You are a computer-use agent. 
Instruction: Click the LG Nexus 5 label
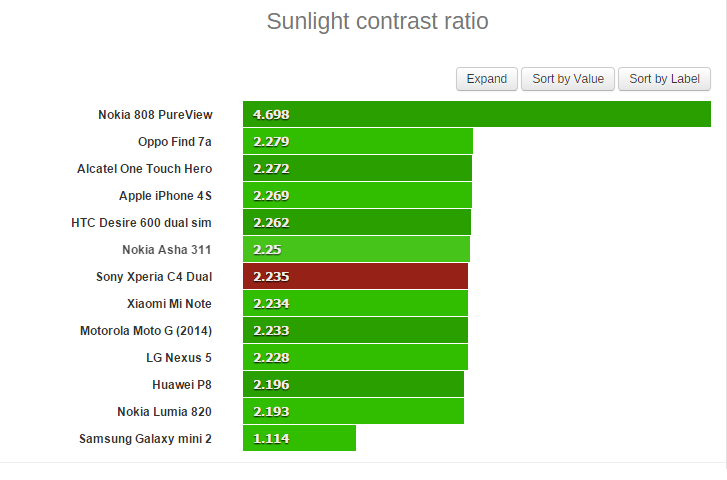point(179,358)
